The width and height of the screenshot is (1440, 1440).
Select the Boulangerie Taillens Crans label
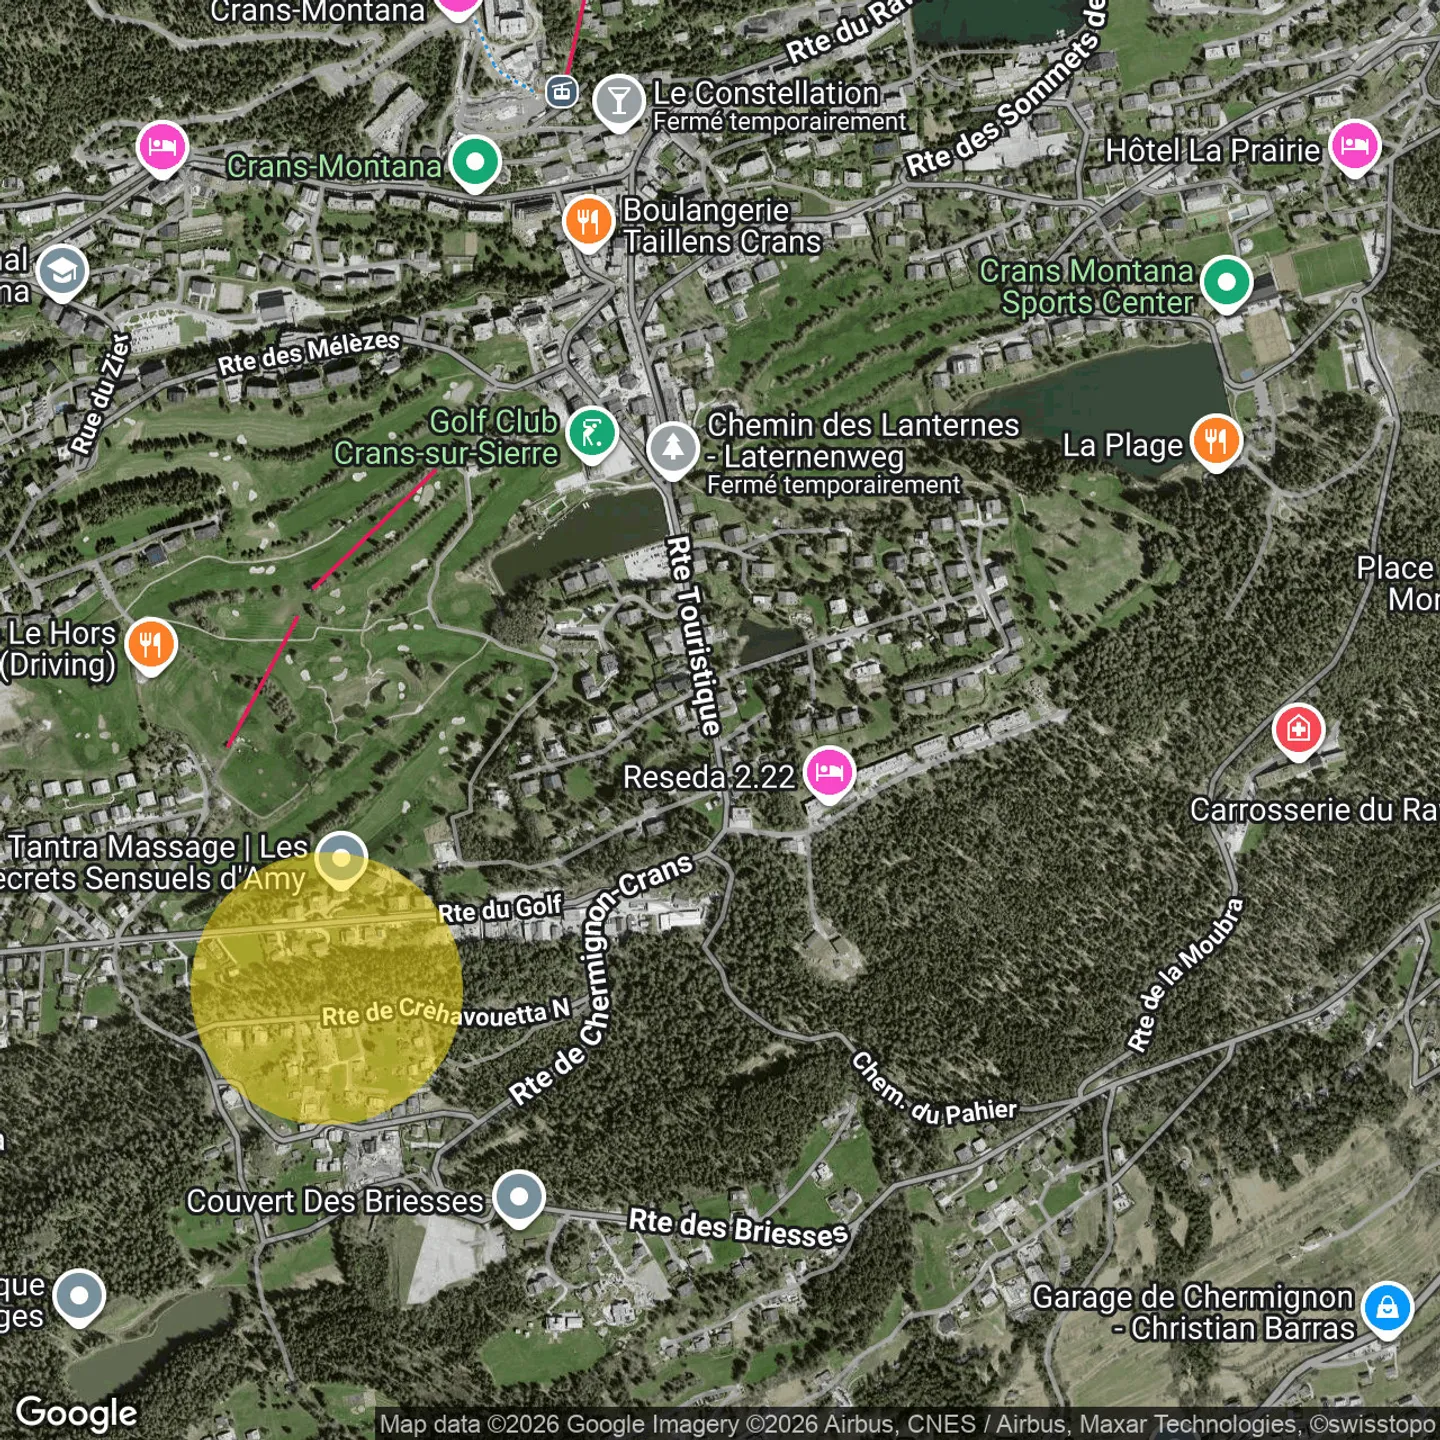click(722, 226)
